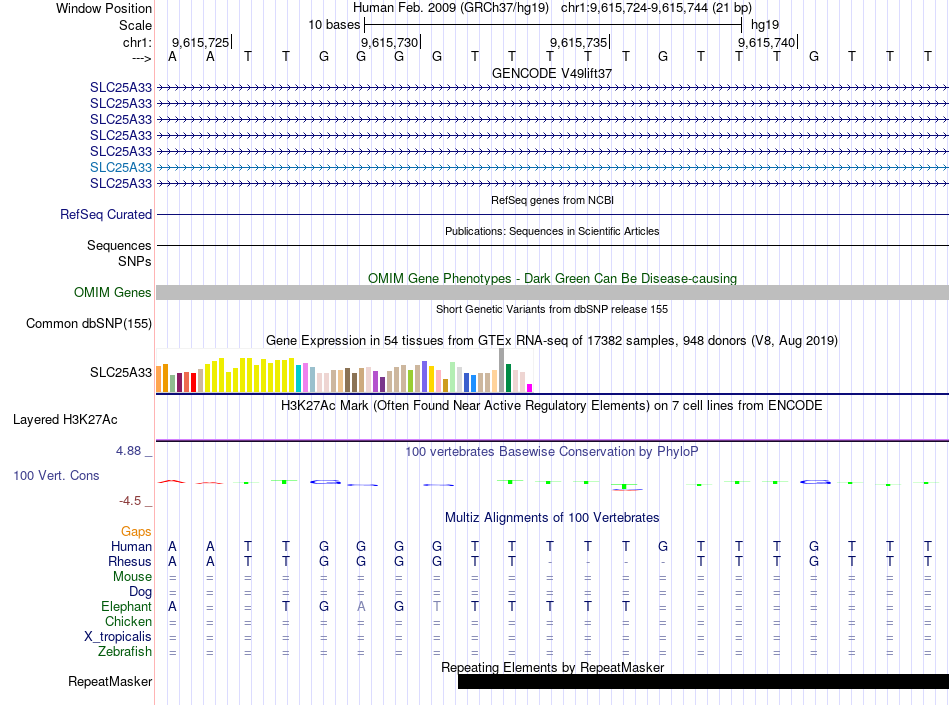Click the orange Gaps label
Viewport: 950px width, 705px height.
point(136,531)
